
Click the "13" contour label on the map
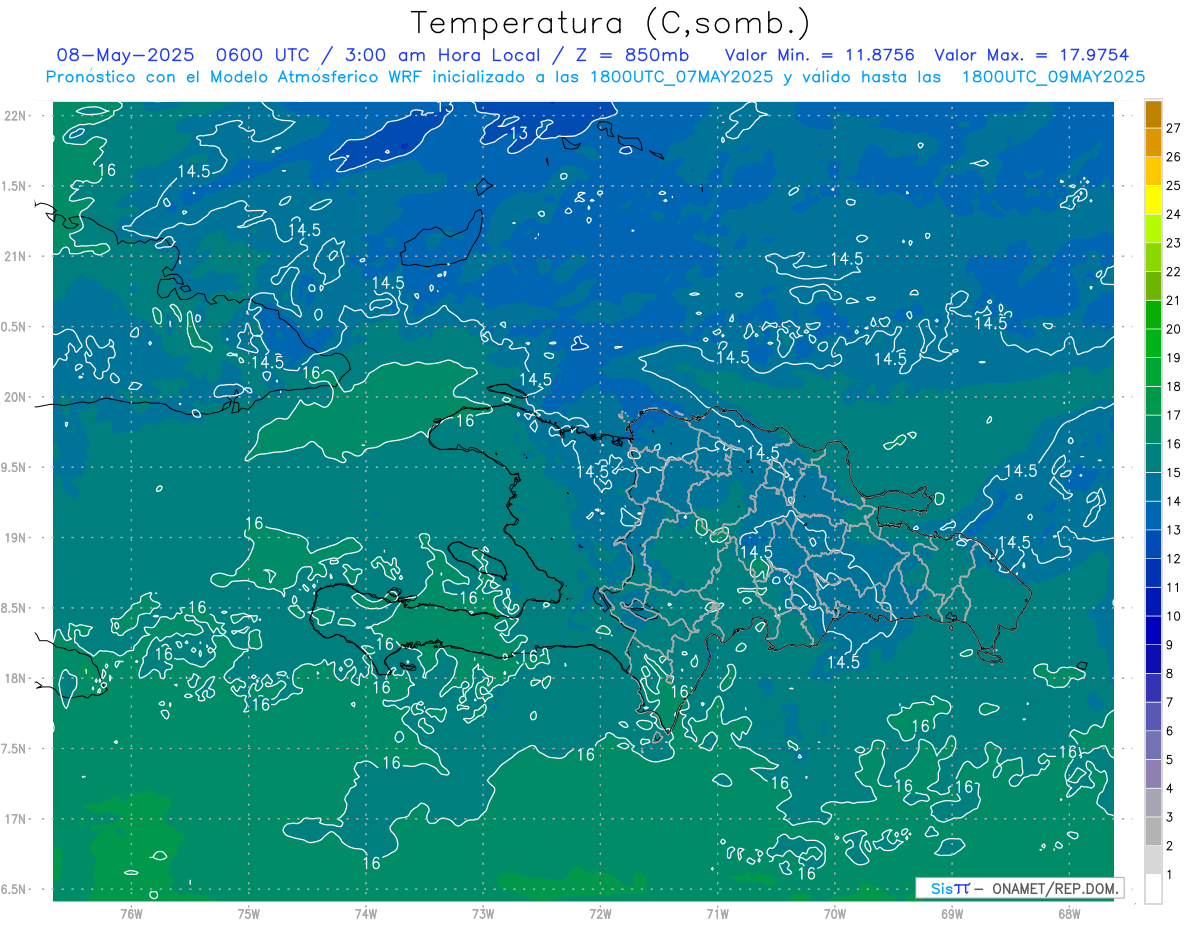point(520,133)
